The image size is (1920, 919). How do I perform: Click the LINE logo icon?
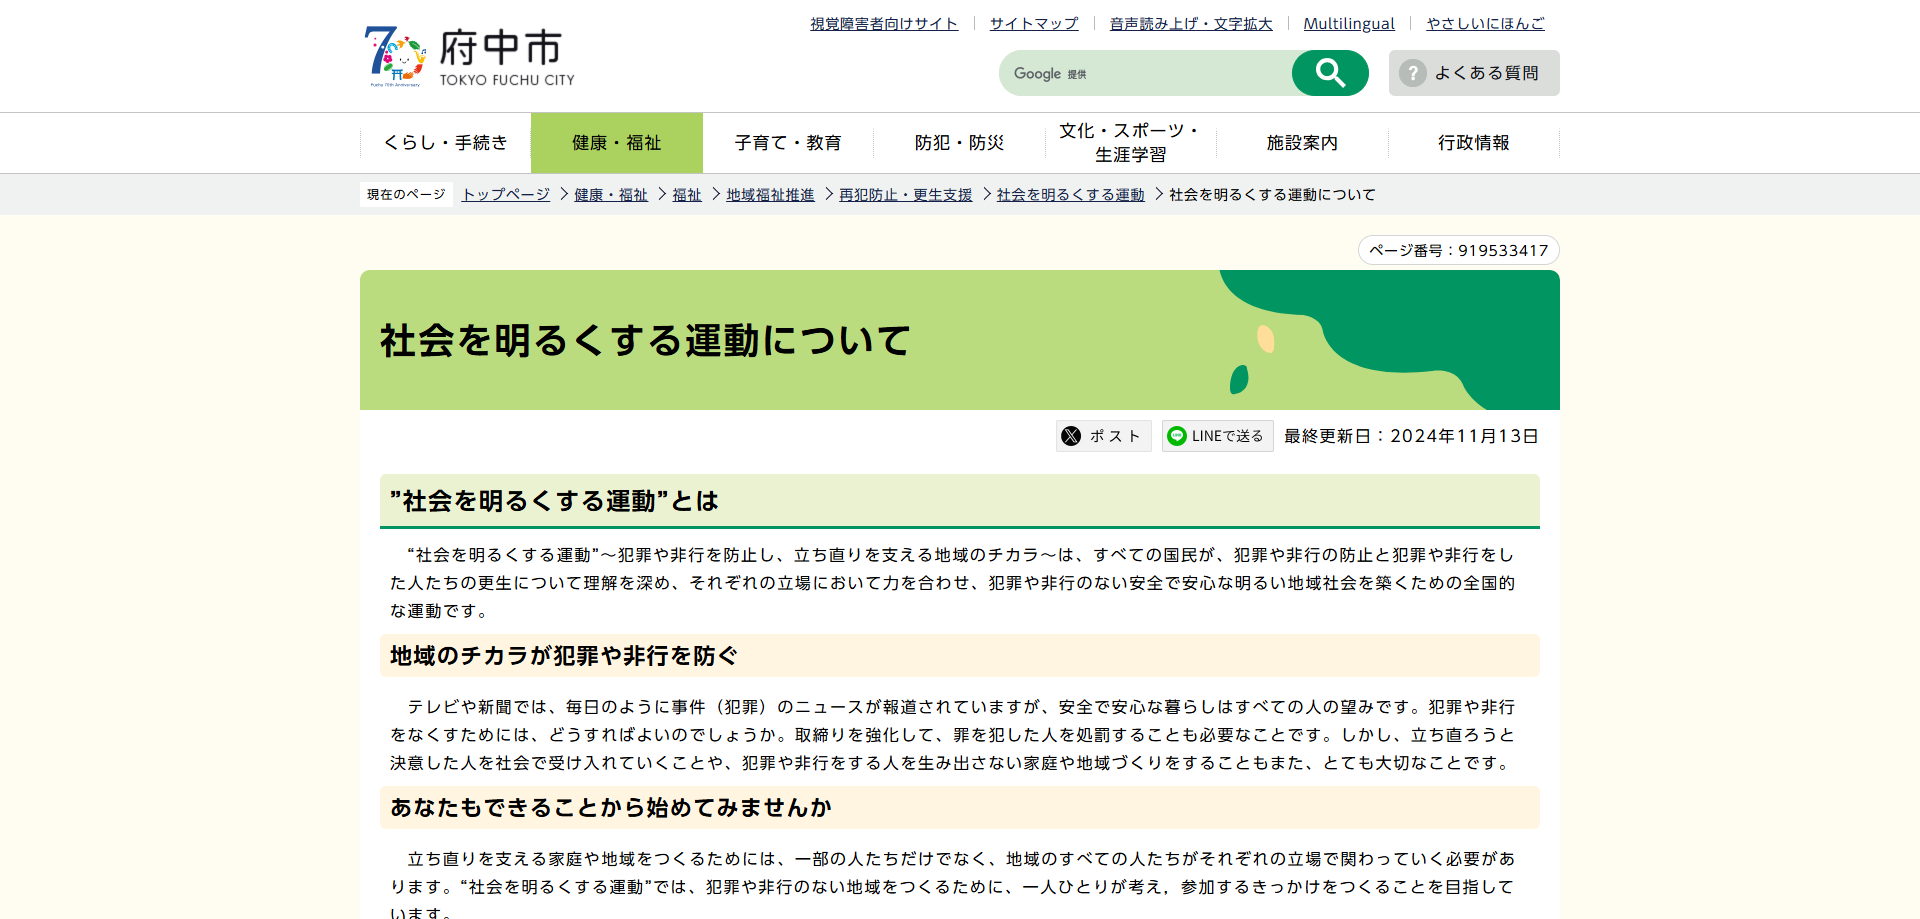click(1177, 436)
